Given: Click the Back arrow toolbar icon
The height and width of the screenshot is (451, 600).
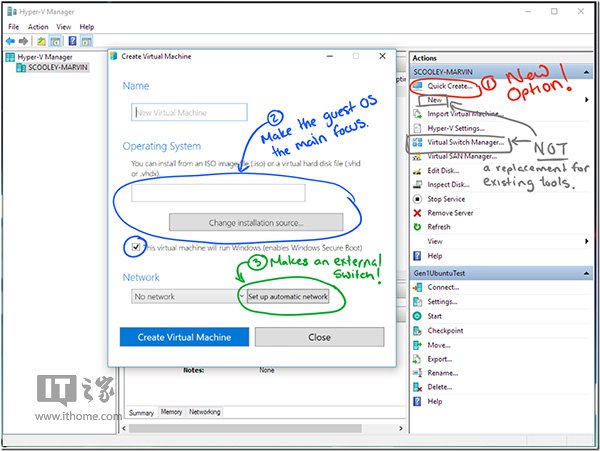Looking at the screenshot, I should [10, 41].
